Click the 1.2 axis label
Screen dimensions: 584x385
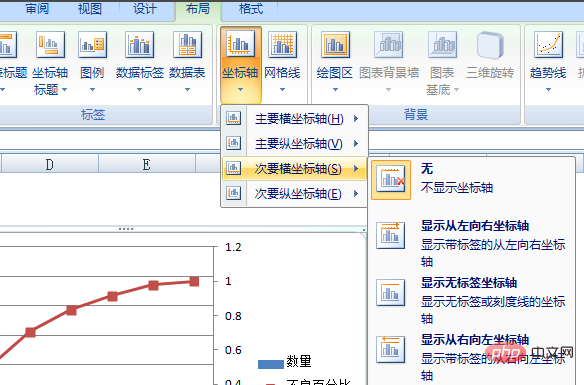point(233,247)
